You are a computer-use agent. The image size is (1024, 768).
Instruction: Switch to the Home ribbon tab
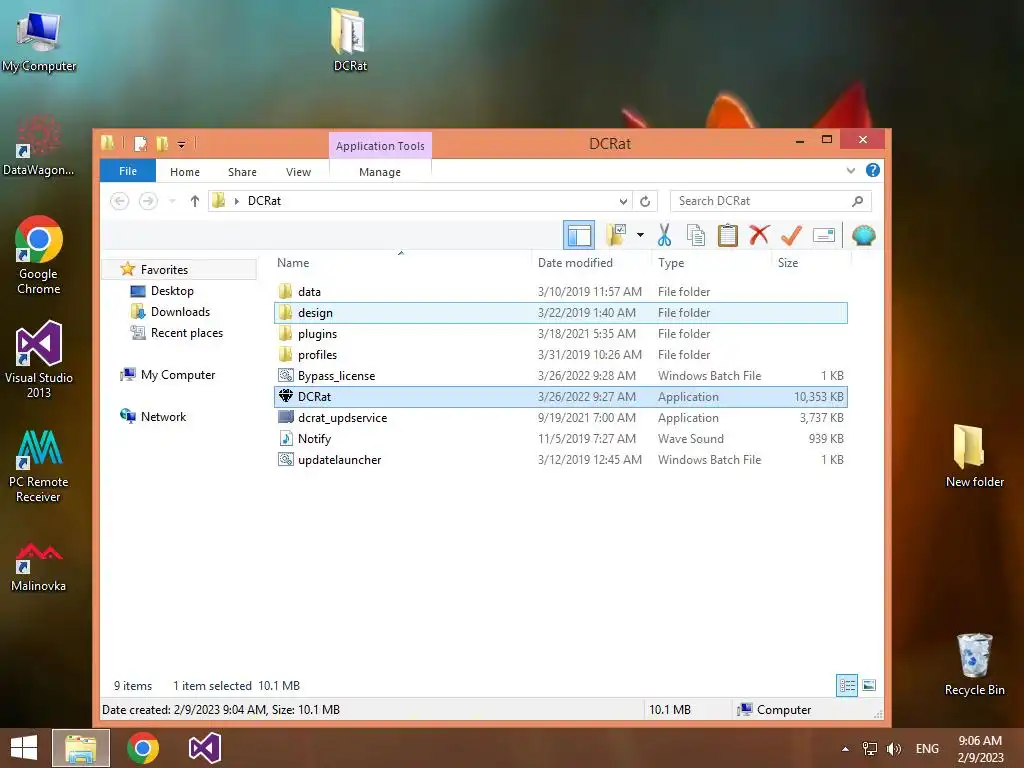185,172
